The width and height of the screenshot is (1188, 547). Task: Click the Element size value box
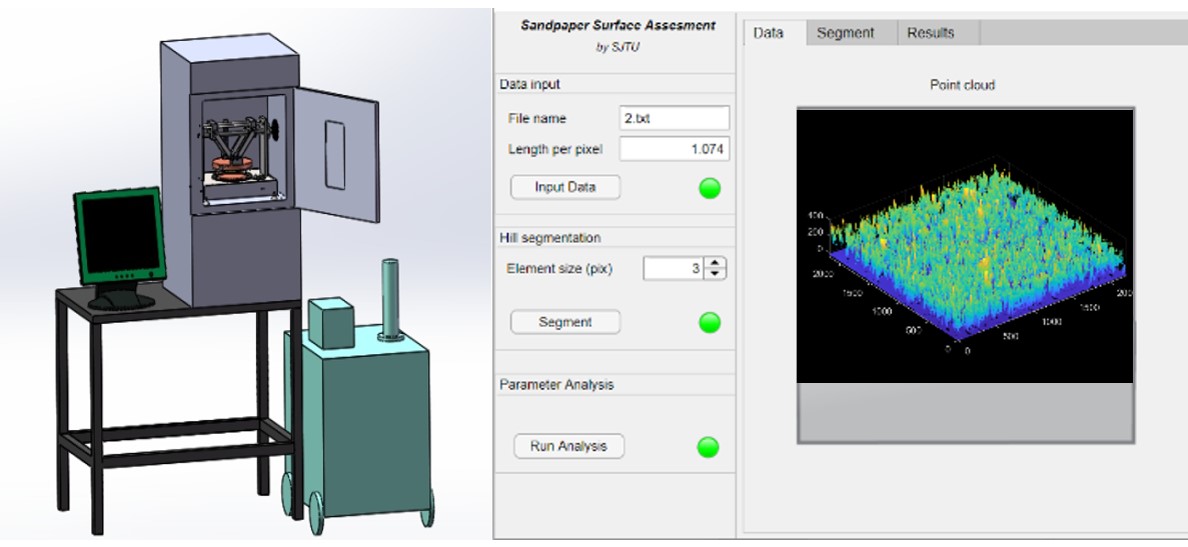coord(674,269)
